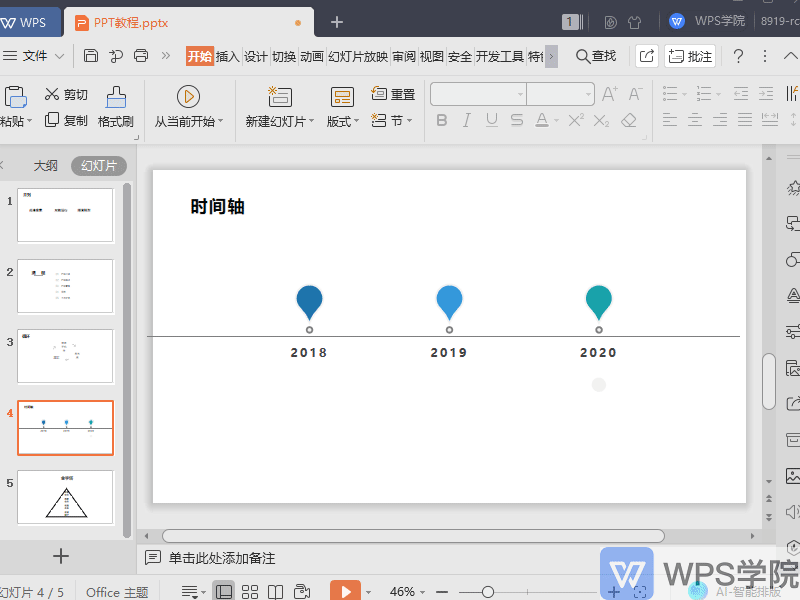Switch to the 大纲 outline tab

click(45, 166)
